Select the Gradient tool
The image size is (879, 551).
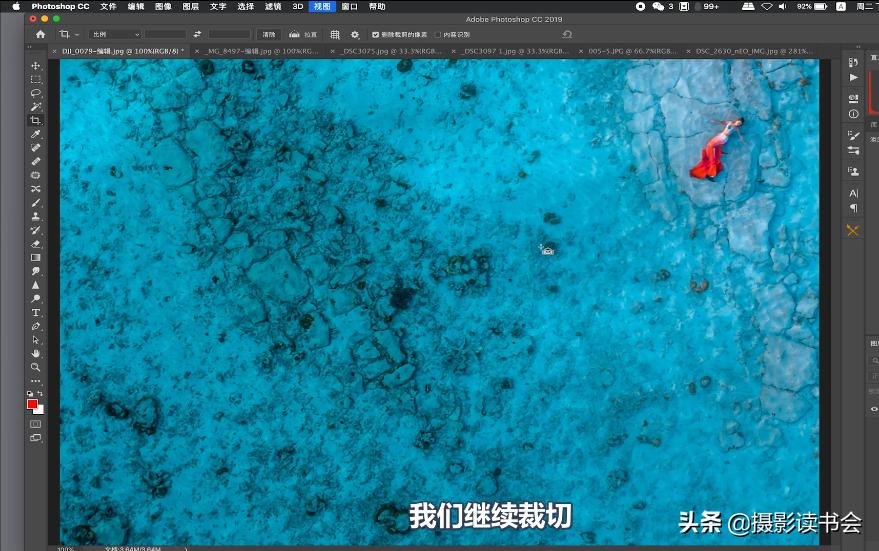[x=36, y=257]
